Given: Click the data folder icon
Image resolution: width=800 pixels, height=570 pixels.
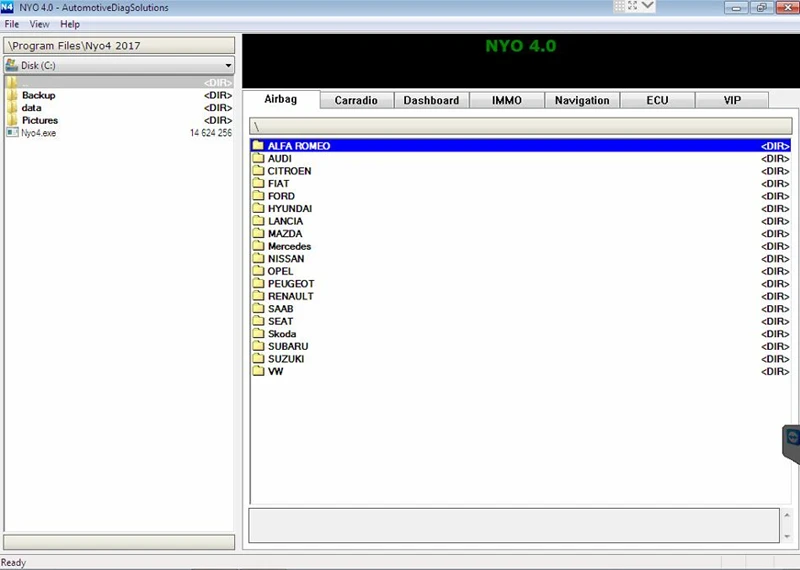Looking at the screenshot, I should pyautogui.click(x=12, y=108).
